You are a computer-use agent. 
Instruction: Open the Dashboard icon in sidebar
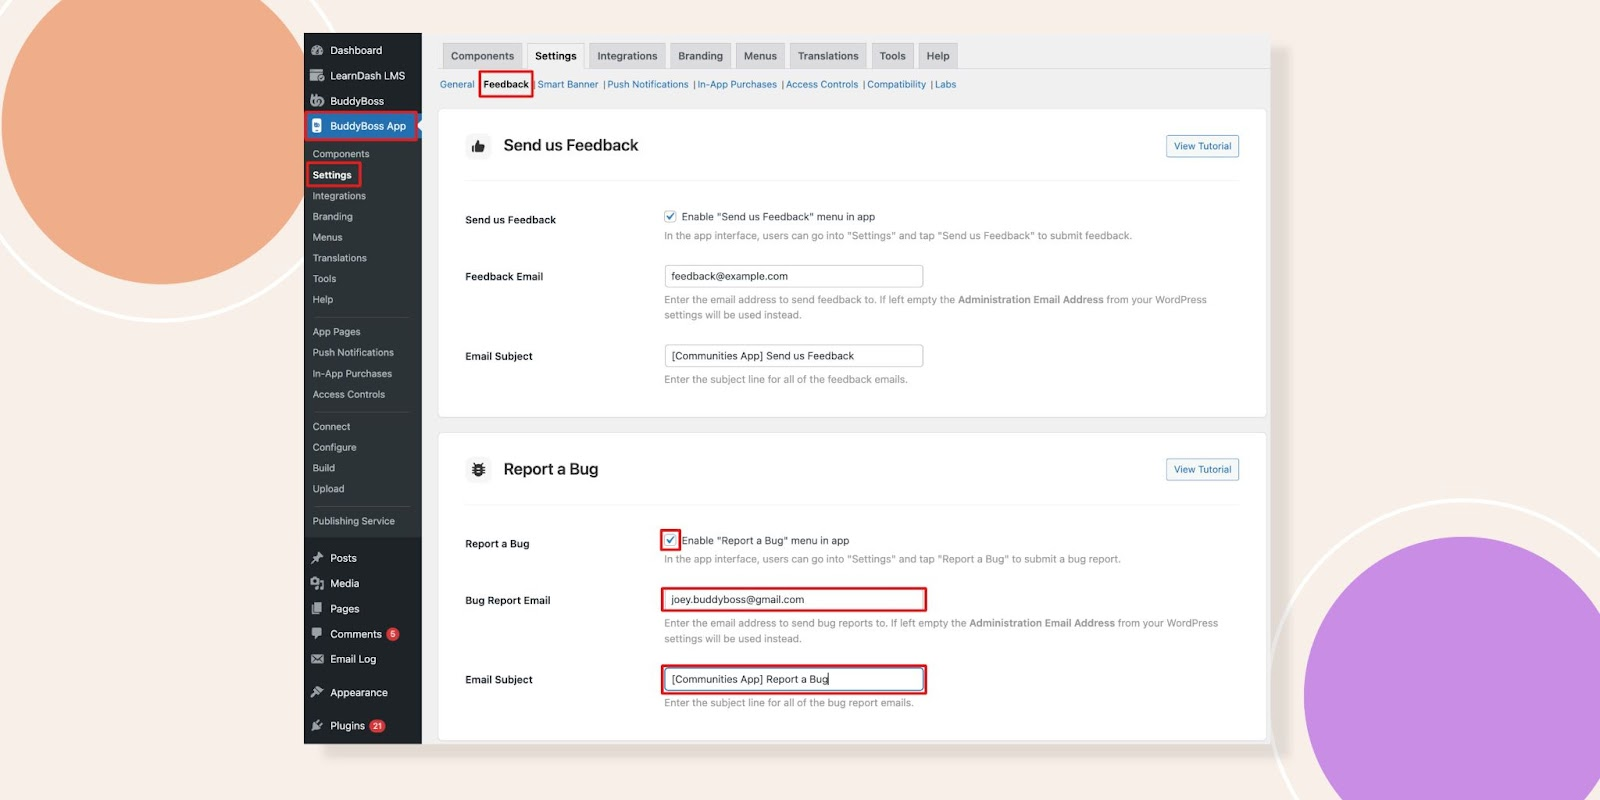tap(317, 50)
